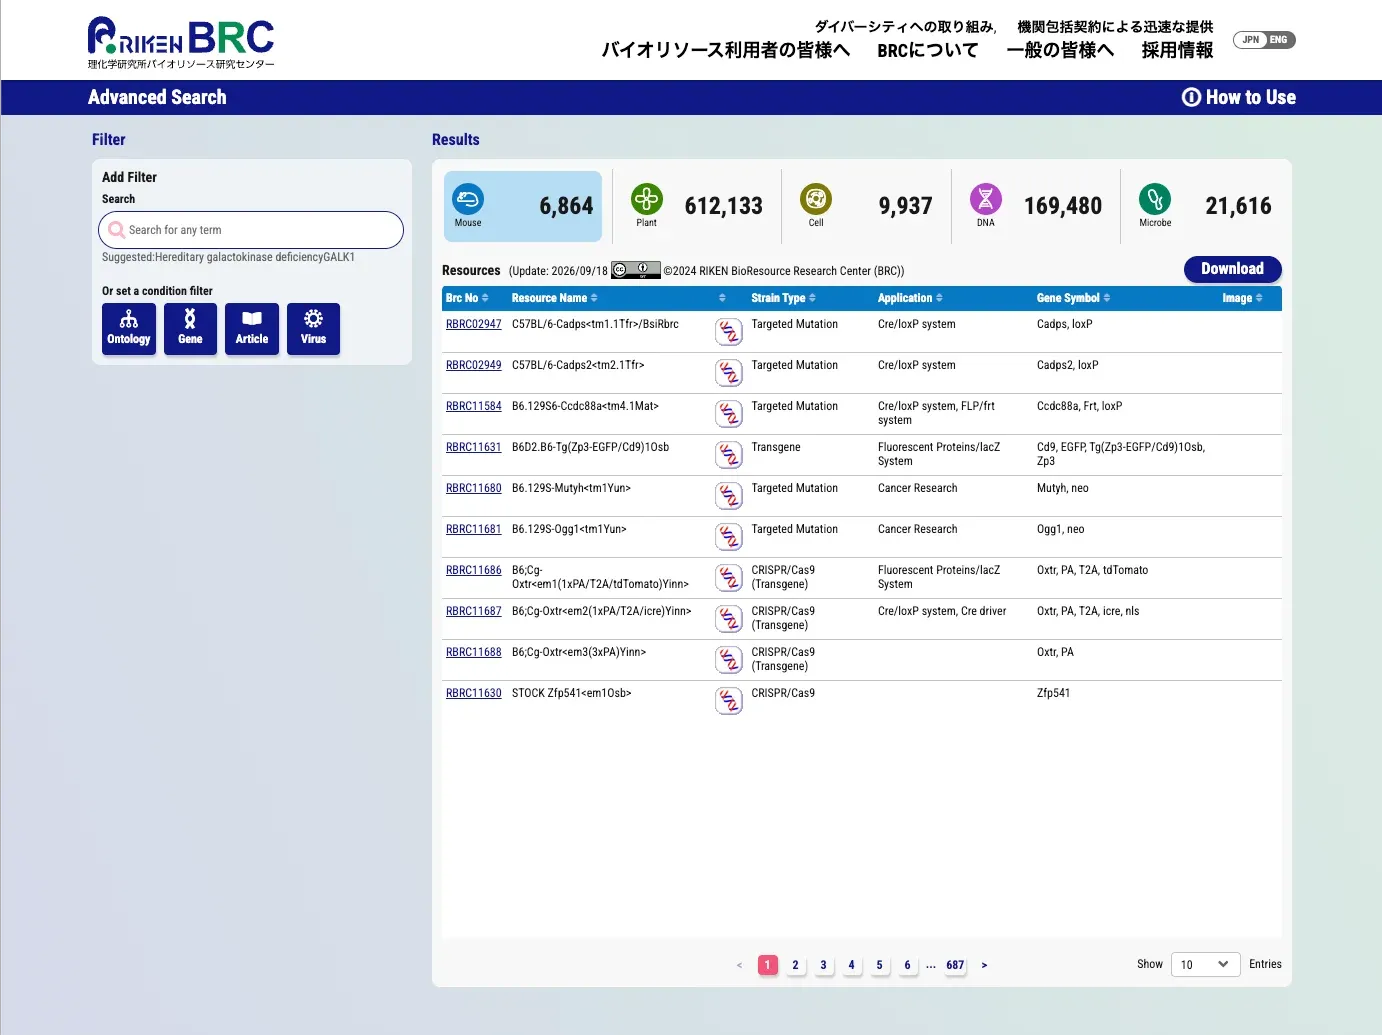Focus the Search for any term field
Screen dimensions: 1382x1035
click(251, 230)
